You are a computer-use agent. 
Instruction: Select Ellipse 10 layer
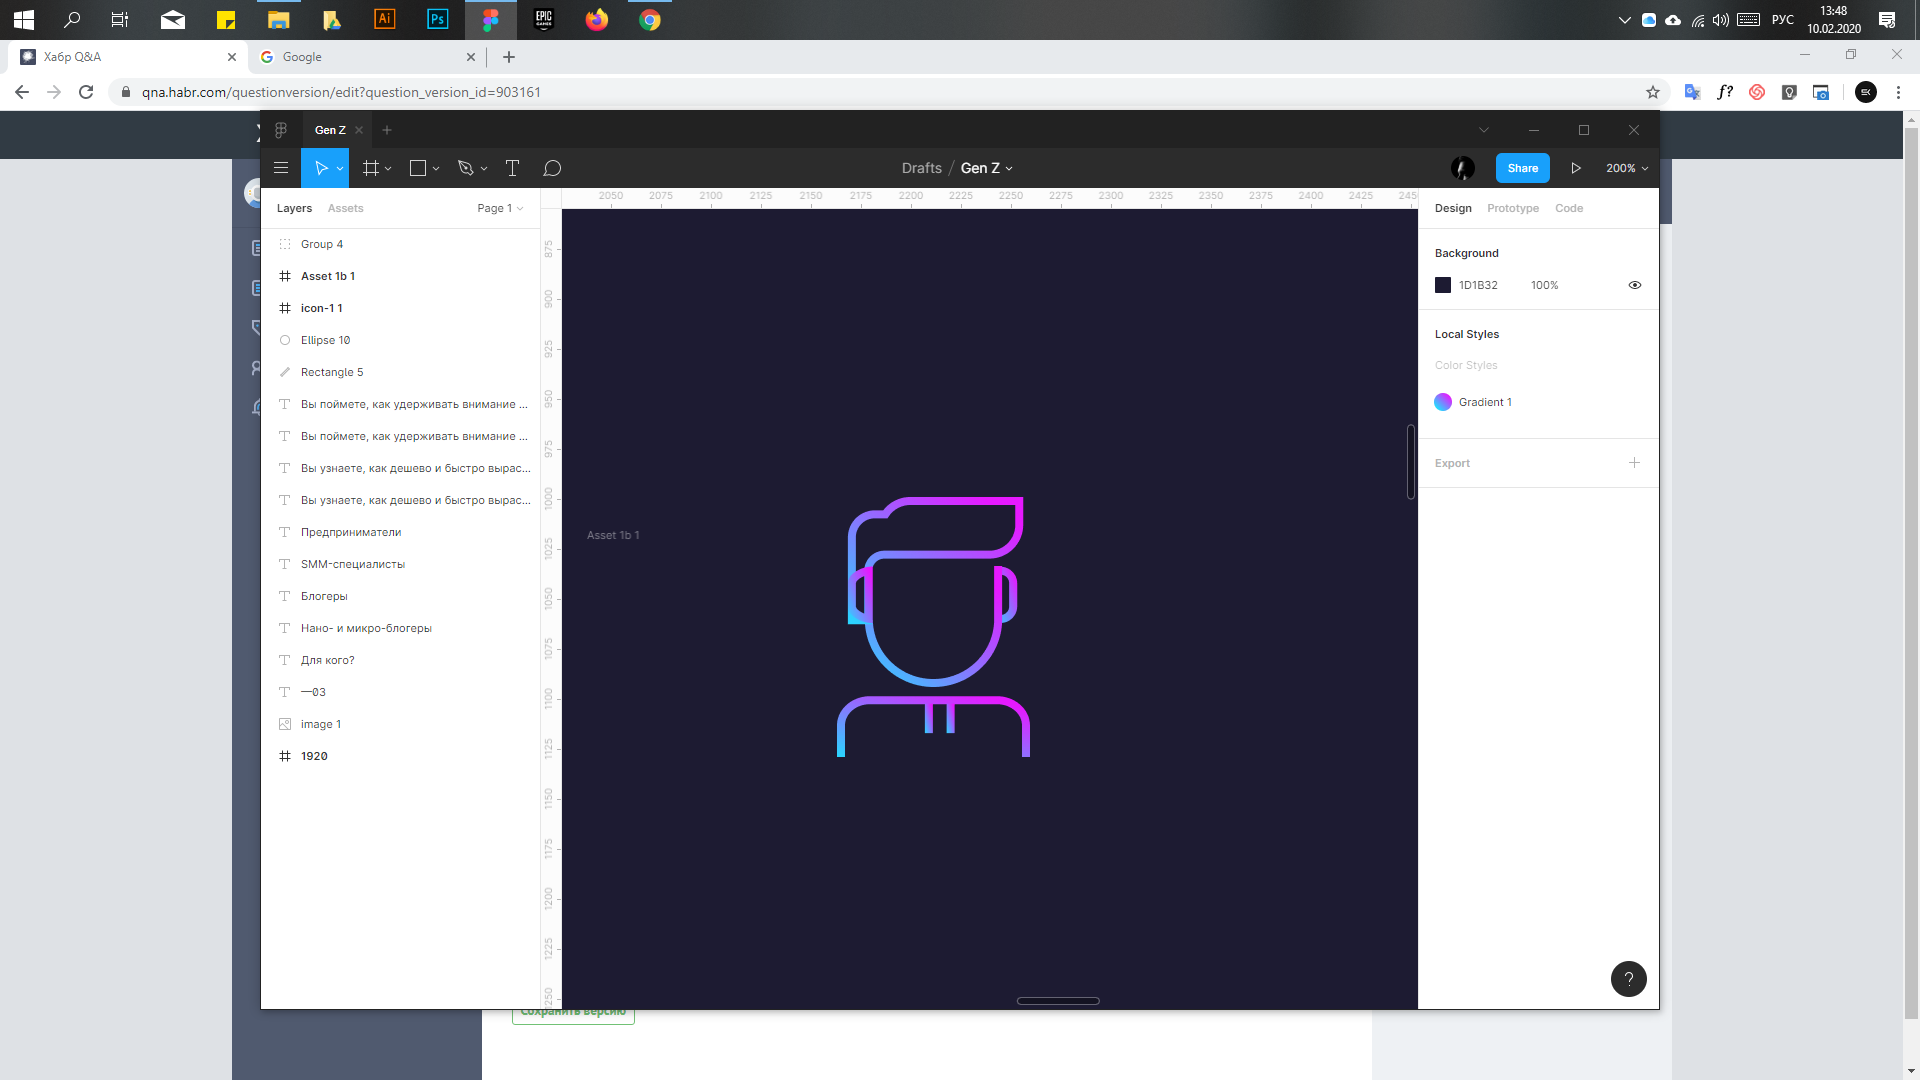coord(400,340)
